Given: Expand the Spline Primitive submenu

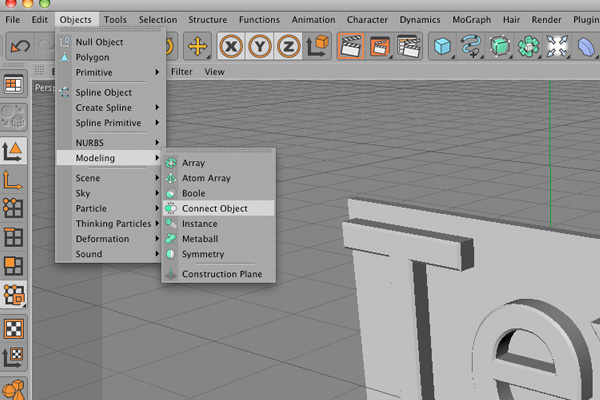Looking at the screenshot, I should (111, 123).
